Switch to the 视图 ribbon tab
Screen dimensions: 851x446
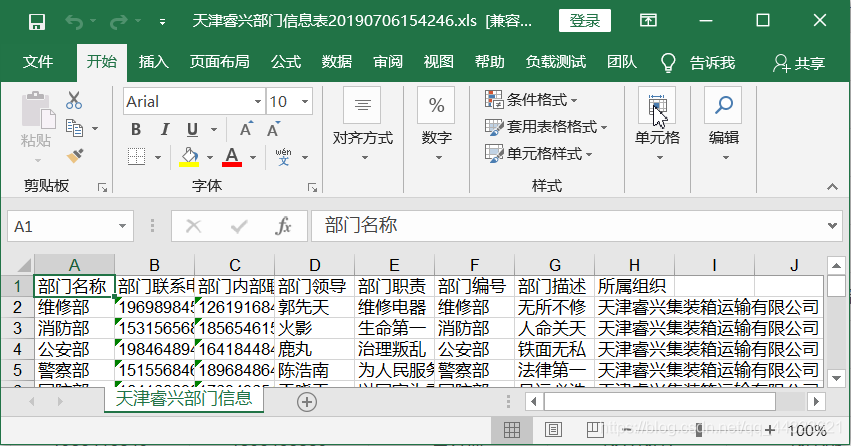[439, 62]
